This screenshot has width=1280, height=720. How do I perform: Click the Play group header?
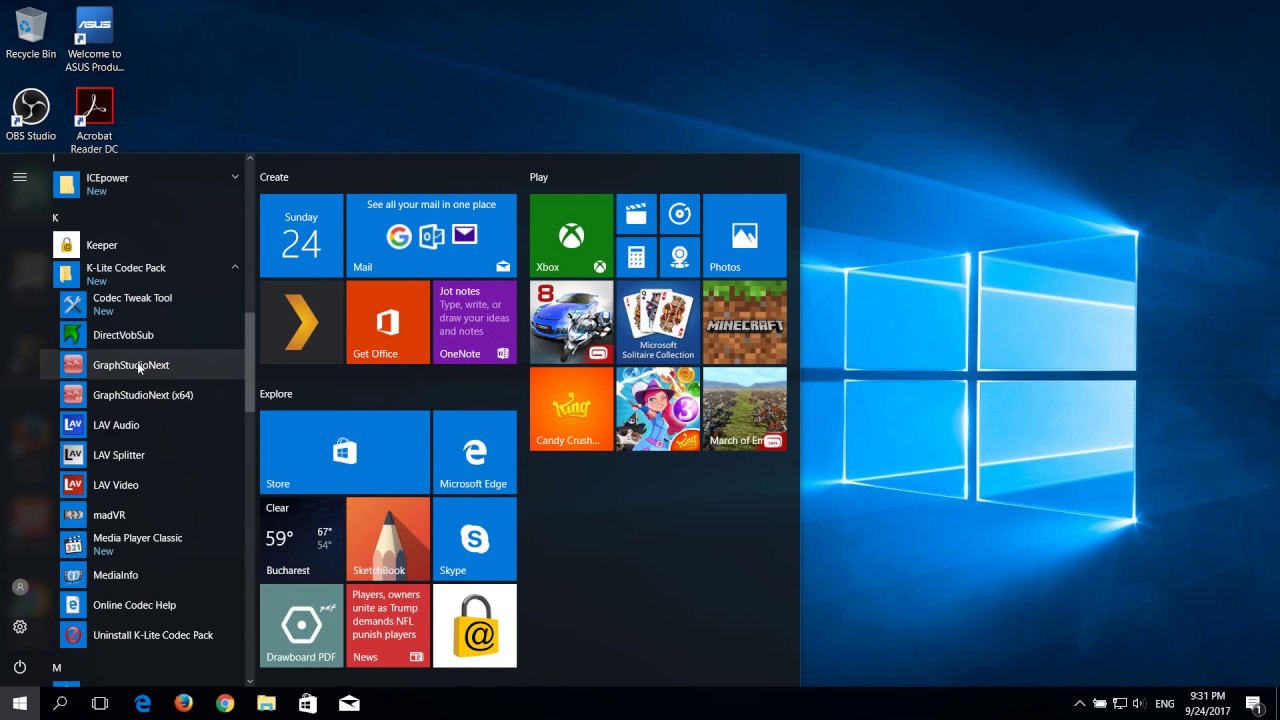coord(539,177)
